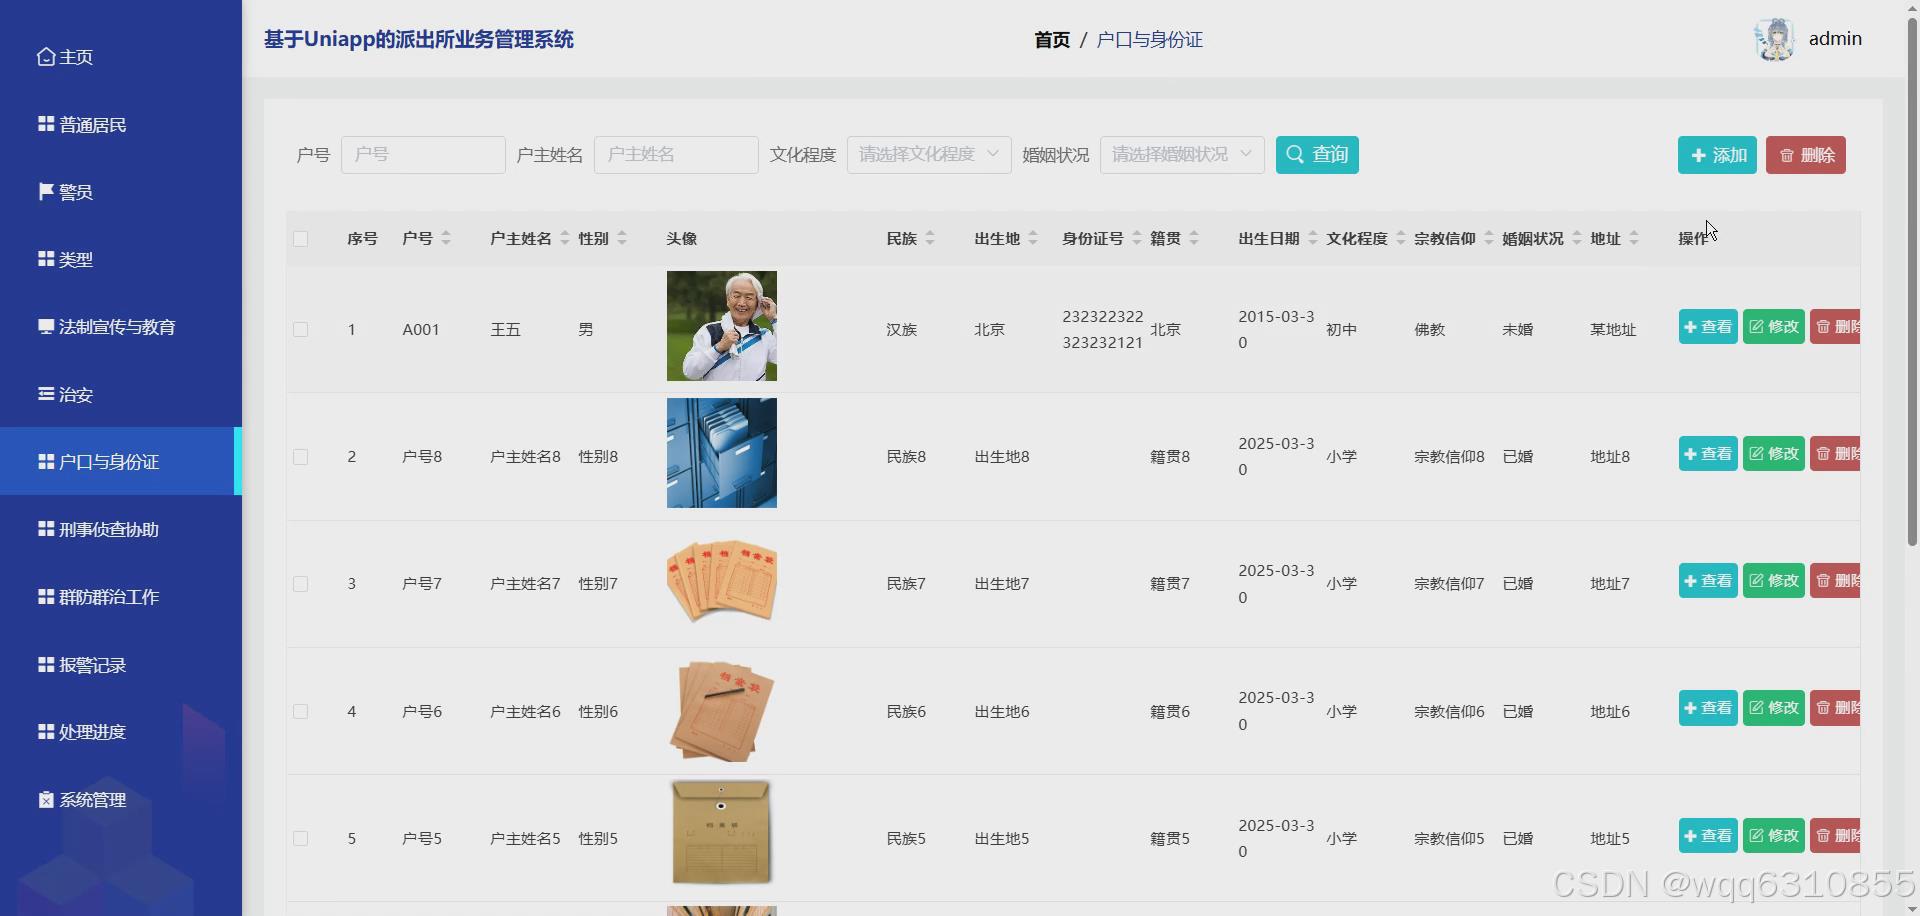Screen dimensions: 1920x916
Task: Check the row for 王五
Action: coord(300,330)
